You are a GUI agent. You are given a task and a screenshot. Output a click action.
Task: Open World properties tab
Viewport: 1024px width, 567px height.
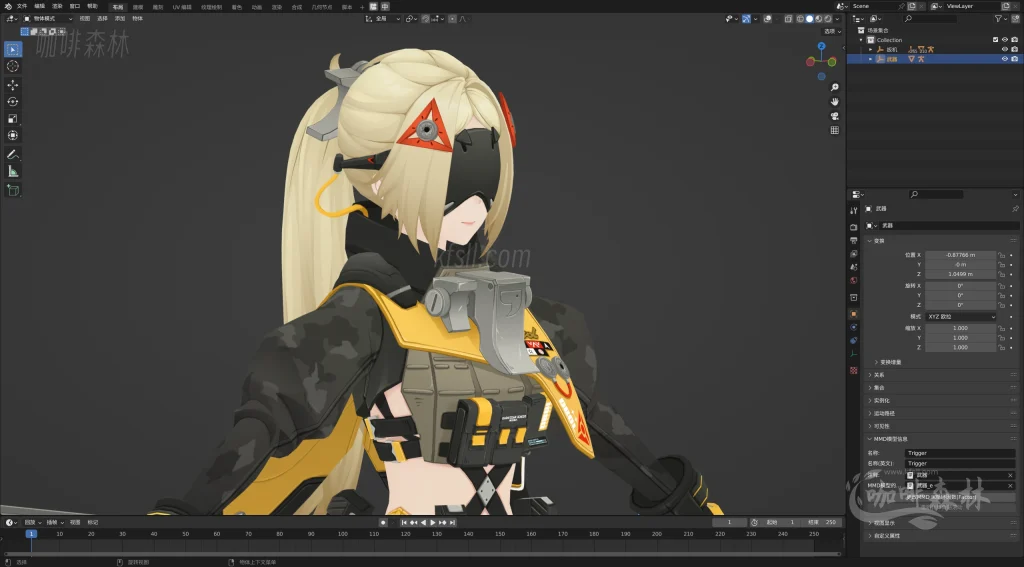pos(854,280)
